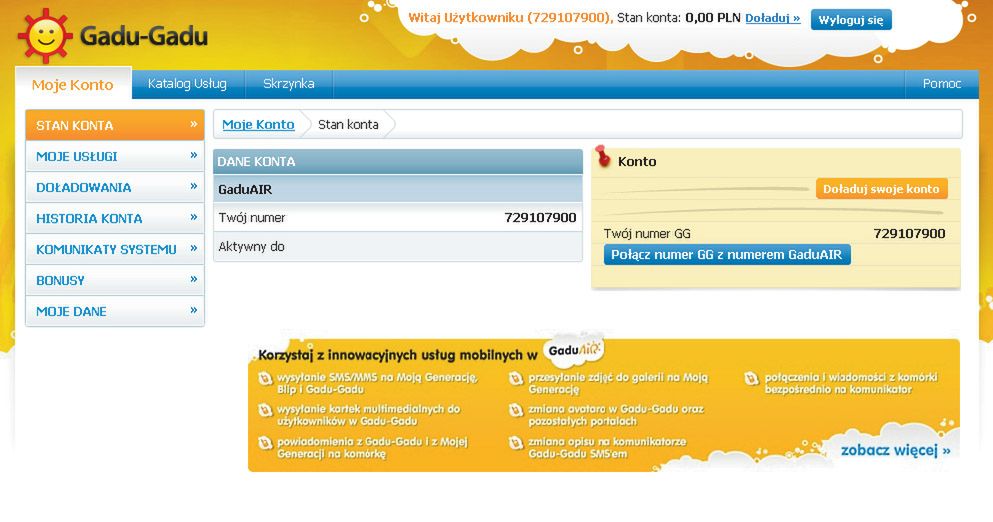This screenshot has width=993, height=522.
Task: Click the 'Doładuj »' link in header
Action: pyautogui.click(x=773, y=18)
